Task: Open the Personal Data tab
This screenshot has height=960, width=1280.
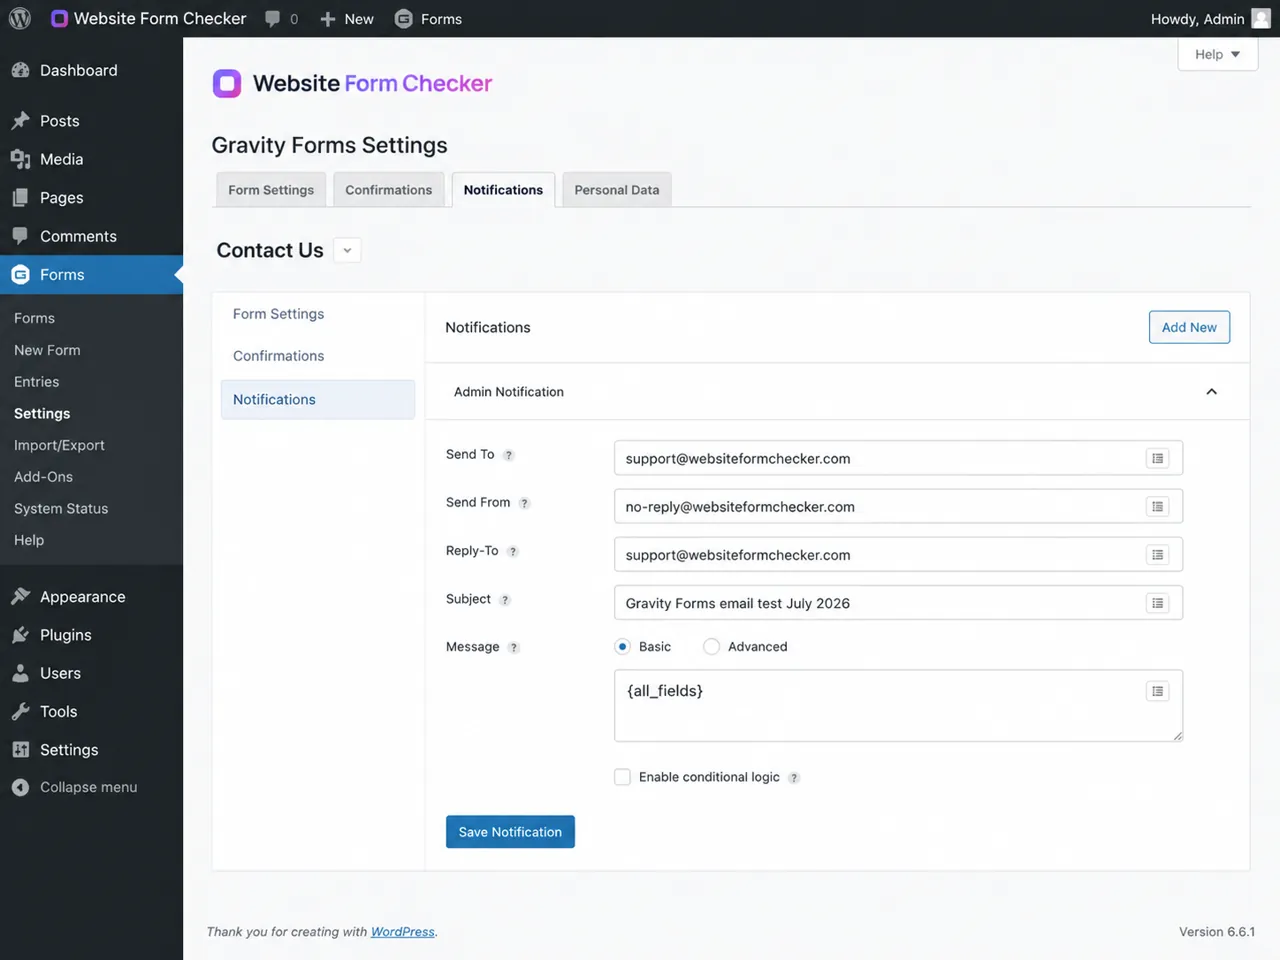Action: click(617, 190)
